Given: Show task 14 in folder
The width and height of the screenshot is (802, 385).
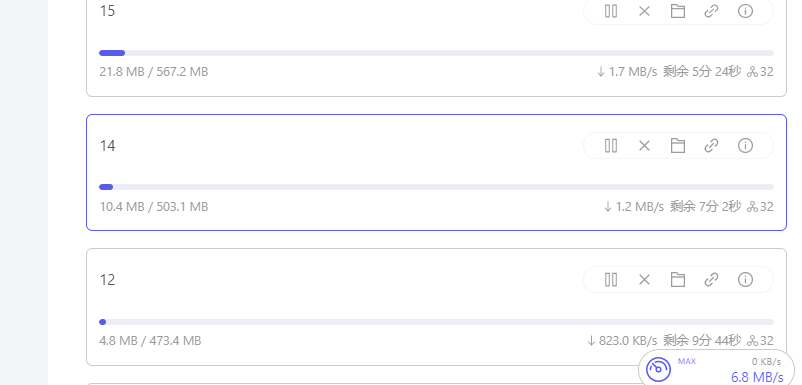Looking at the screenshot, I should click(x=678, y=146).
